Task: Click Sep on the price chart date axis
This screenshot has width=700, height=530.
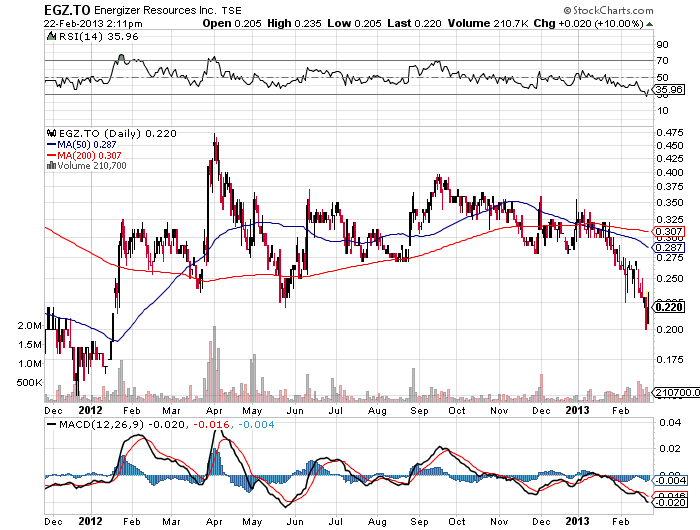Action: click(x=419, y=410)
